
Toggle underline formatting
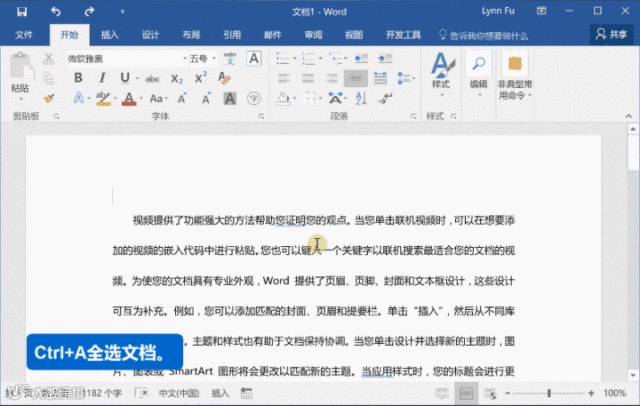124,78
